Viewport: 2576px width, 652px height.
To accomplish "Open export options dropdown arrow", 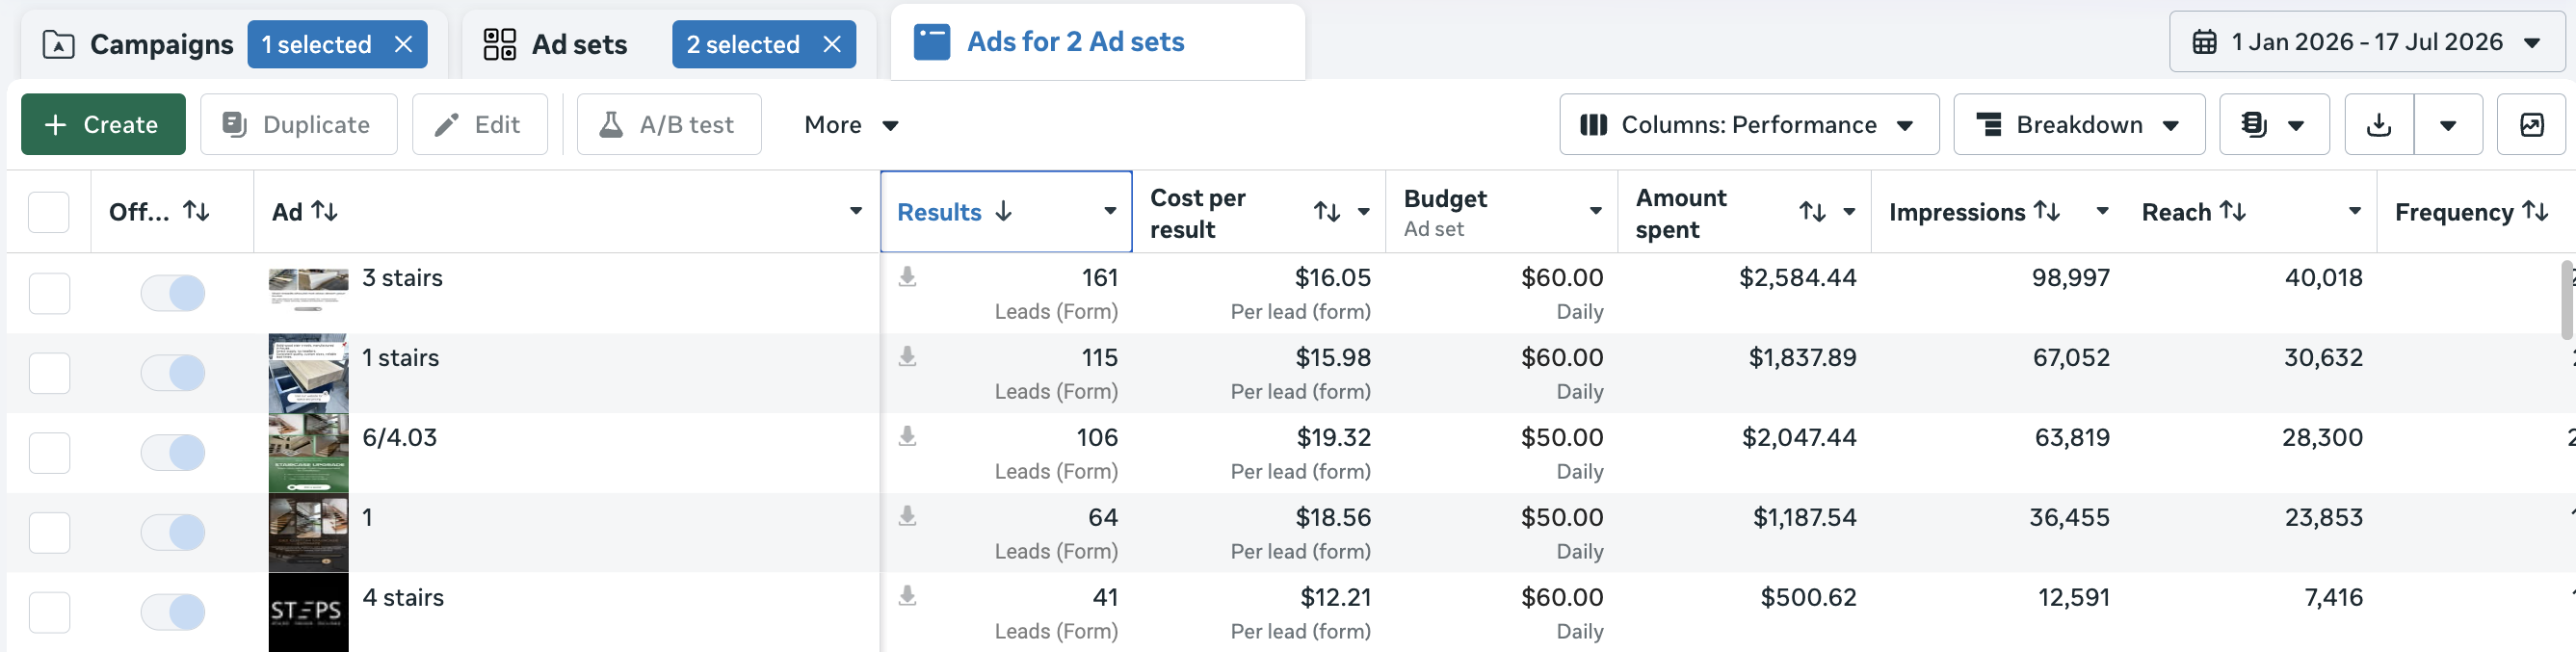I will (2448, 124).
